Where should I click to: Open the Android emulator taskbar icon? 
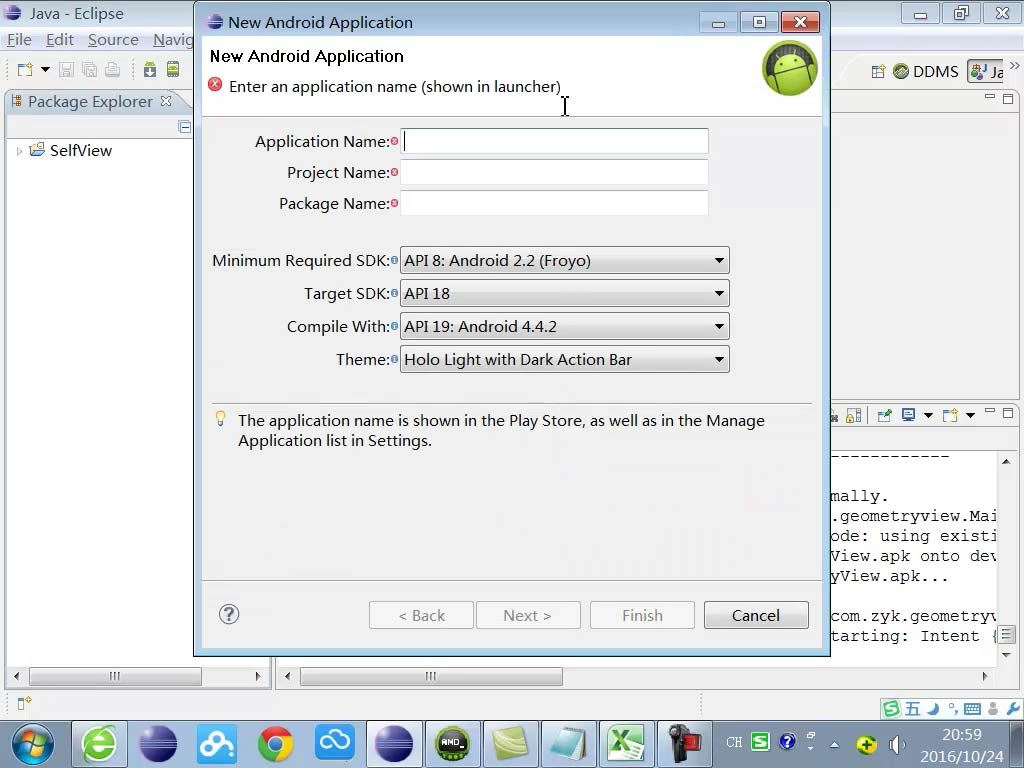click(452, 744)
